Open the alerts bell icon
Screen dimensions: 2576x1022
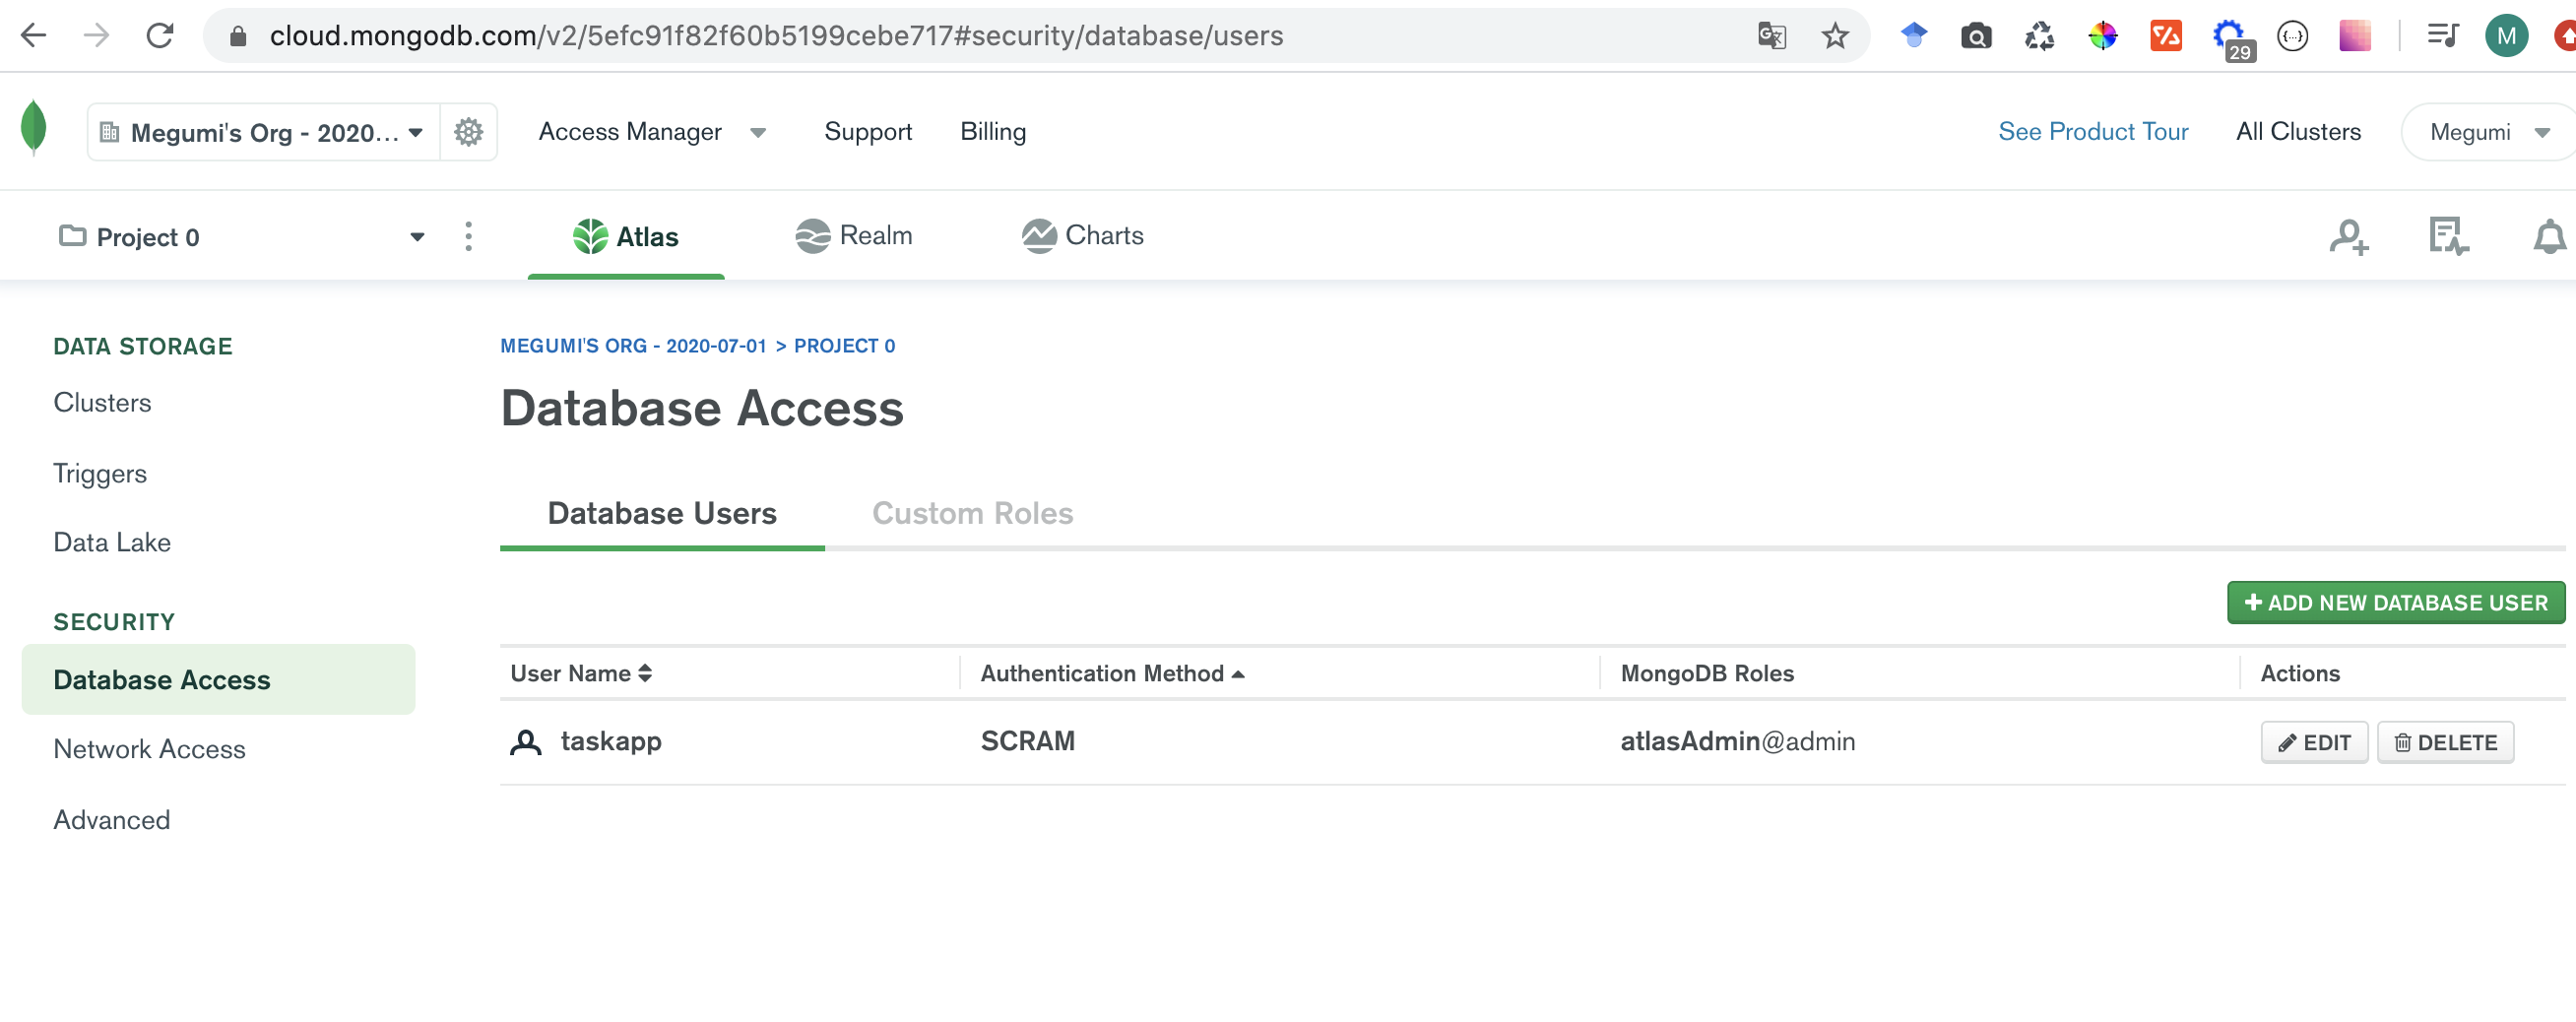(x=2548, y=237)
